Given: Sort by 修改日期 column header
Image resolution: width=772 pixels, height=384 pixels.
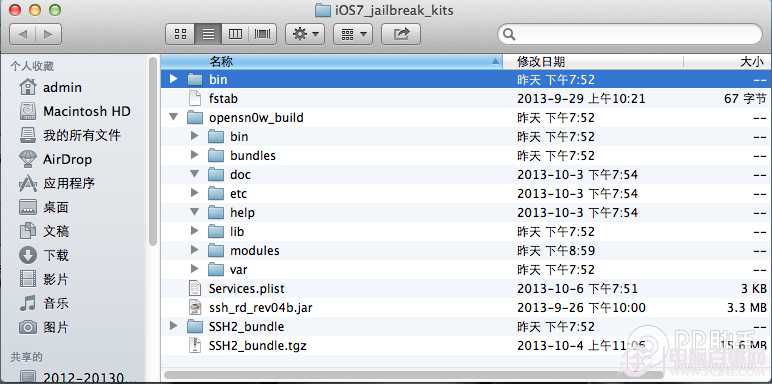Looking at the screenshot, I should pyautogui.click(x=593, y=62).
